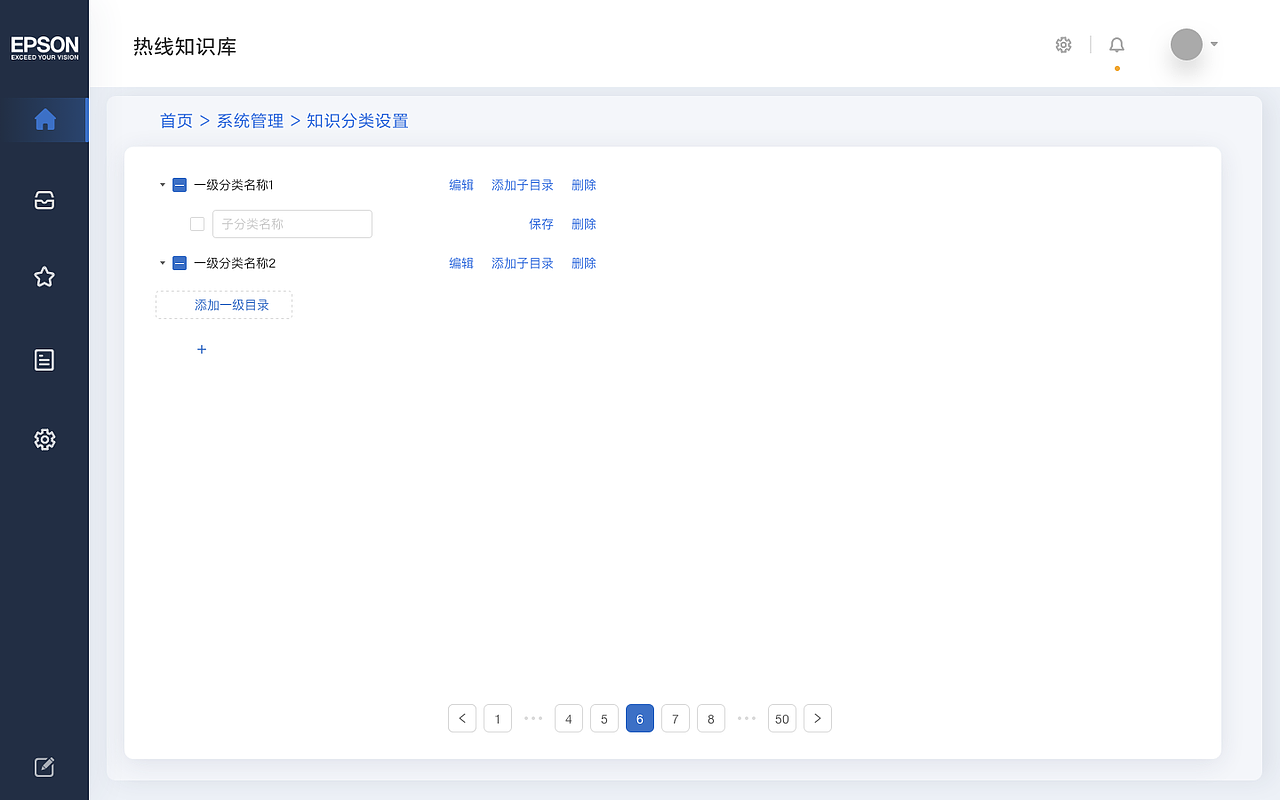Select the favorites star icon
The width and height of the screenshot is (1280, 800).
pos(44,277)
